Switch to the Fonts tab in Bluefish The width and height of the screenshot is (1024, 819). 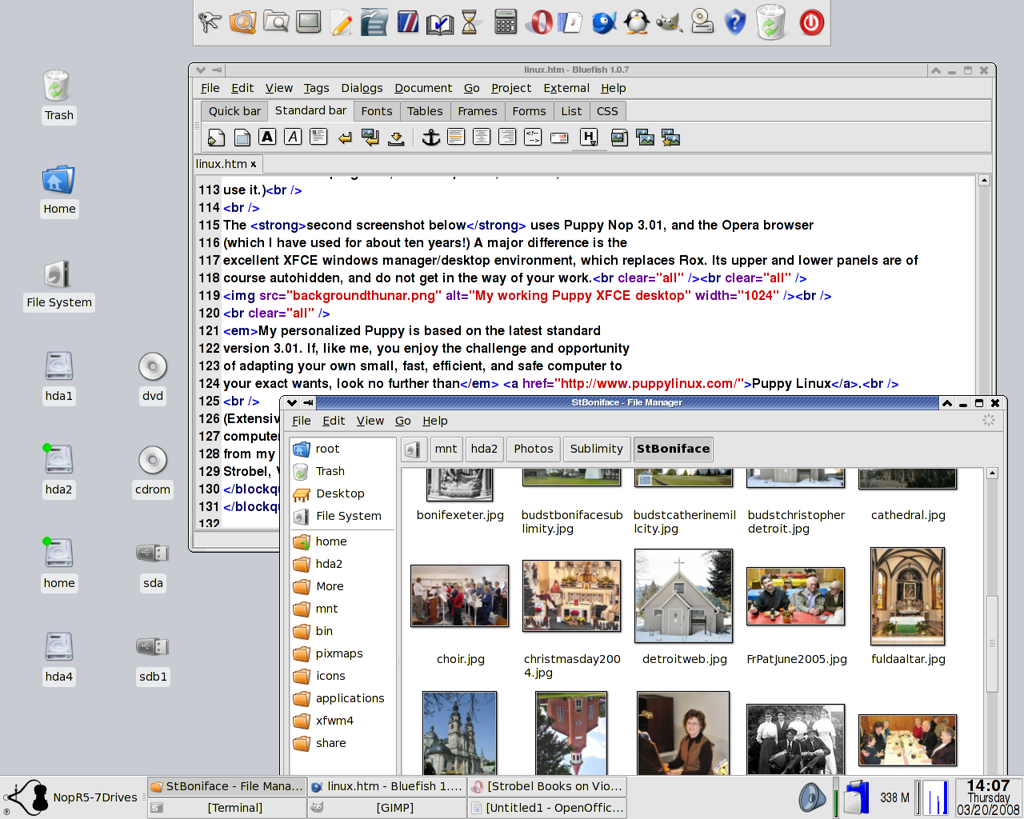pos(377,111)
